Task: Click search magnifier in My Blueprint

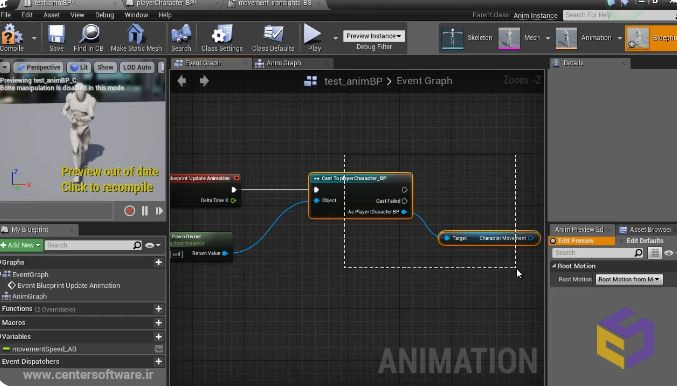Action: pyautogui.click(x=137, y=245)
